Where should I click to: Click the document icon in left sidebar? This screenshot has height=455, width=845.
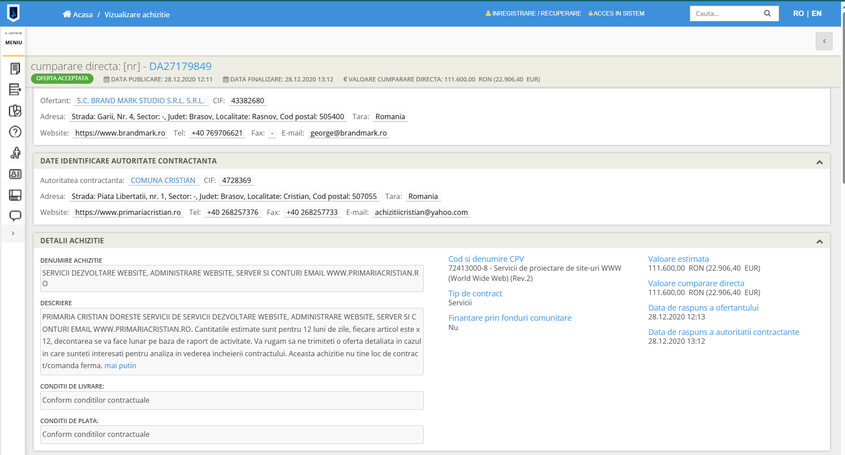click(x=14, y=69)
